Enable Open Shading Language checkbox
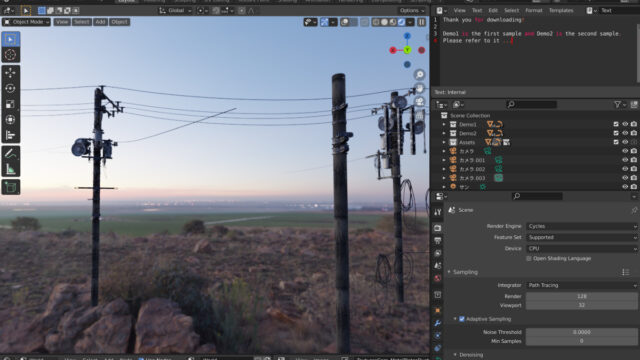Viewport: 640px width, 360px height. tap(529, 259)
